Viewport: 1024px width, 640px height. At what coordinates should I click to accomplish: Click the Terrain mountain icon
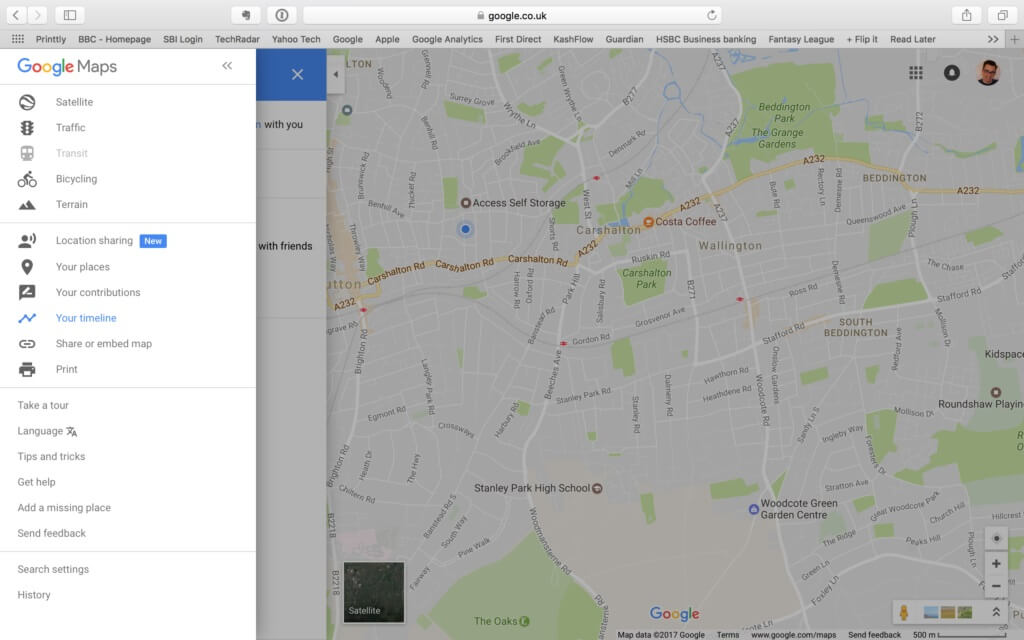click(27, 205)
